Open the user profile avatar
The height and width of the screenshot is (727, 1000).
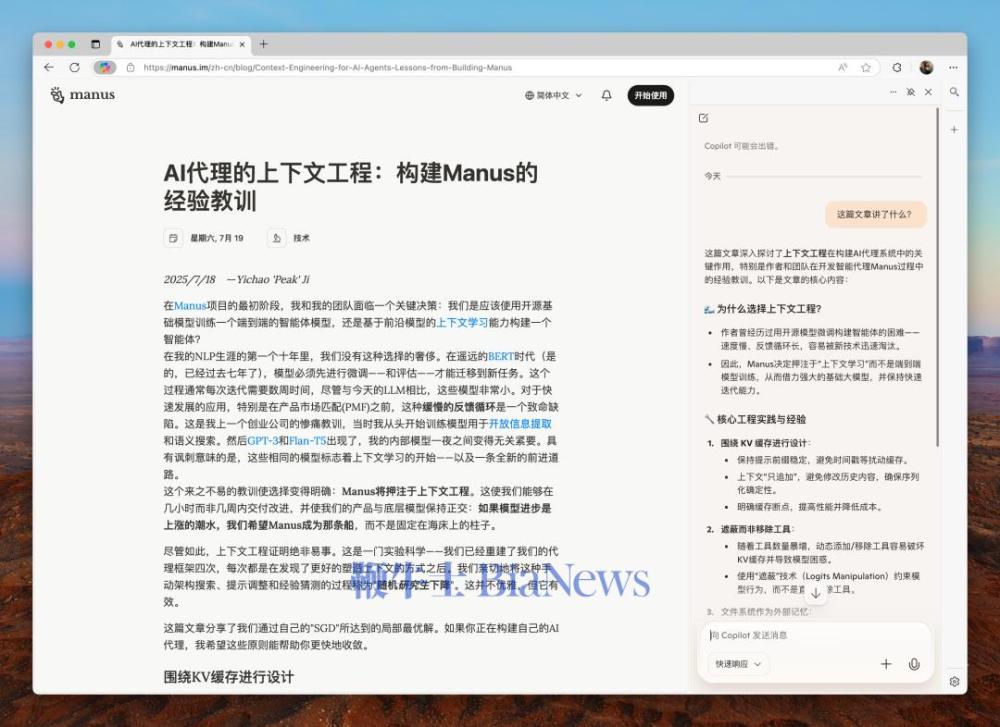tap(926, 67)
